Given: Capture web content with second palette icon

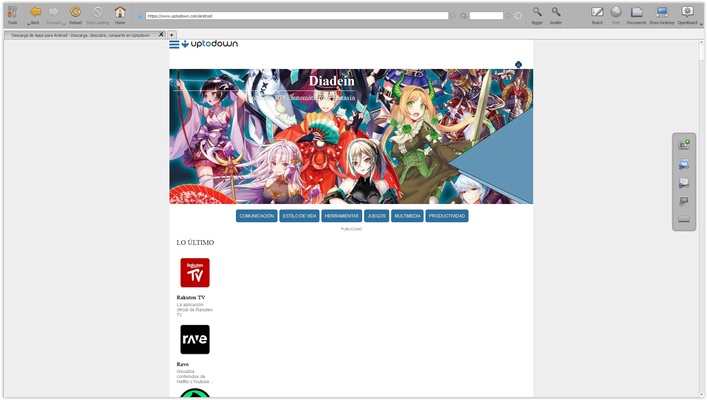Looking at the screenshot, I should coord(684,164).
